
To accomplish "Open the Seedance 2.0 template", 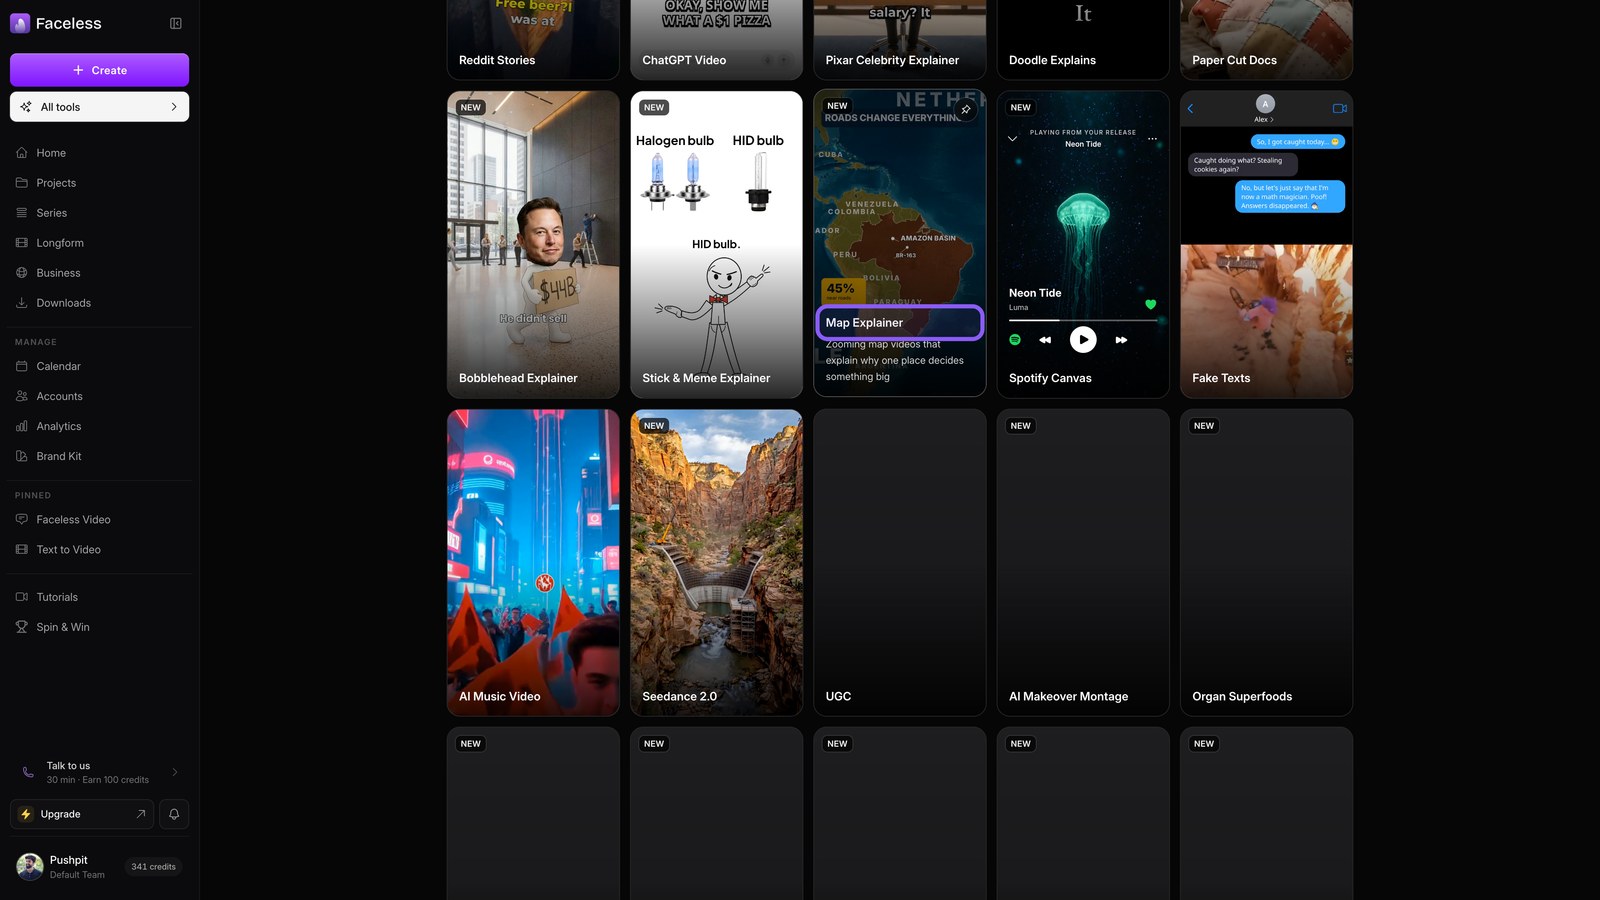I will click(x=716, y=562).
